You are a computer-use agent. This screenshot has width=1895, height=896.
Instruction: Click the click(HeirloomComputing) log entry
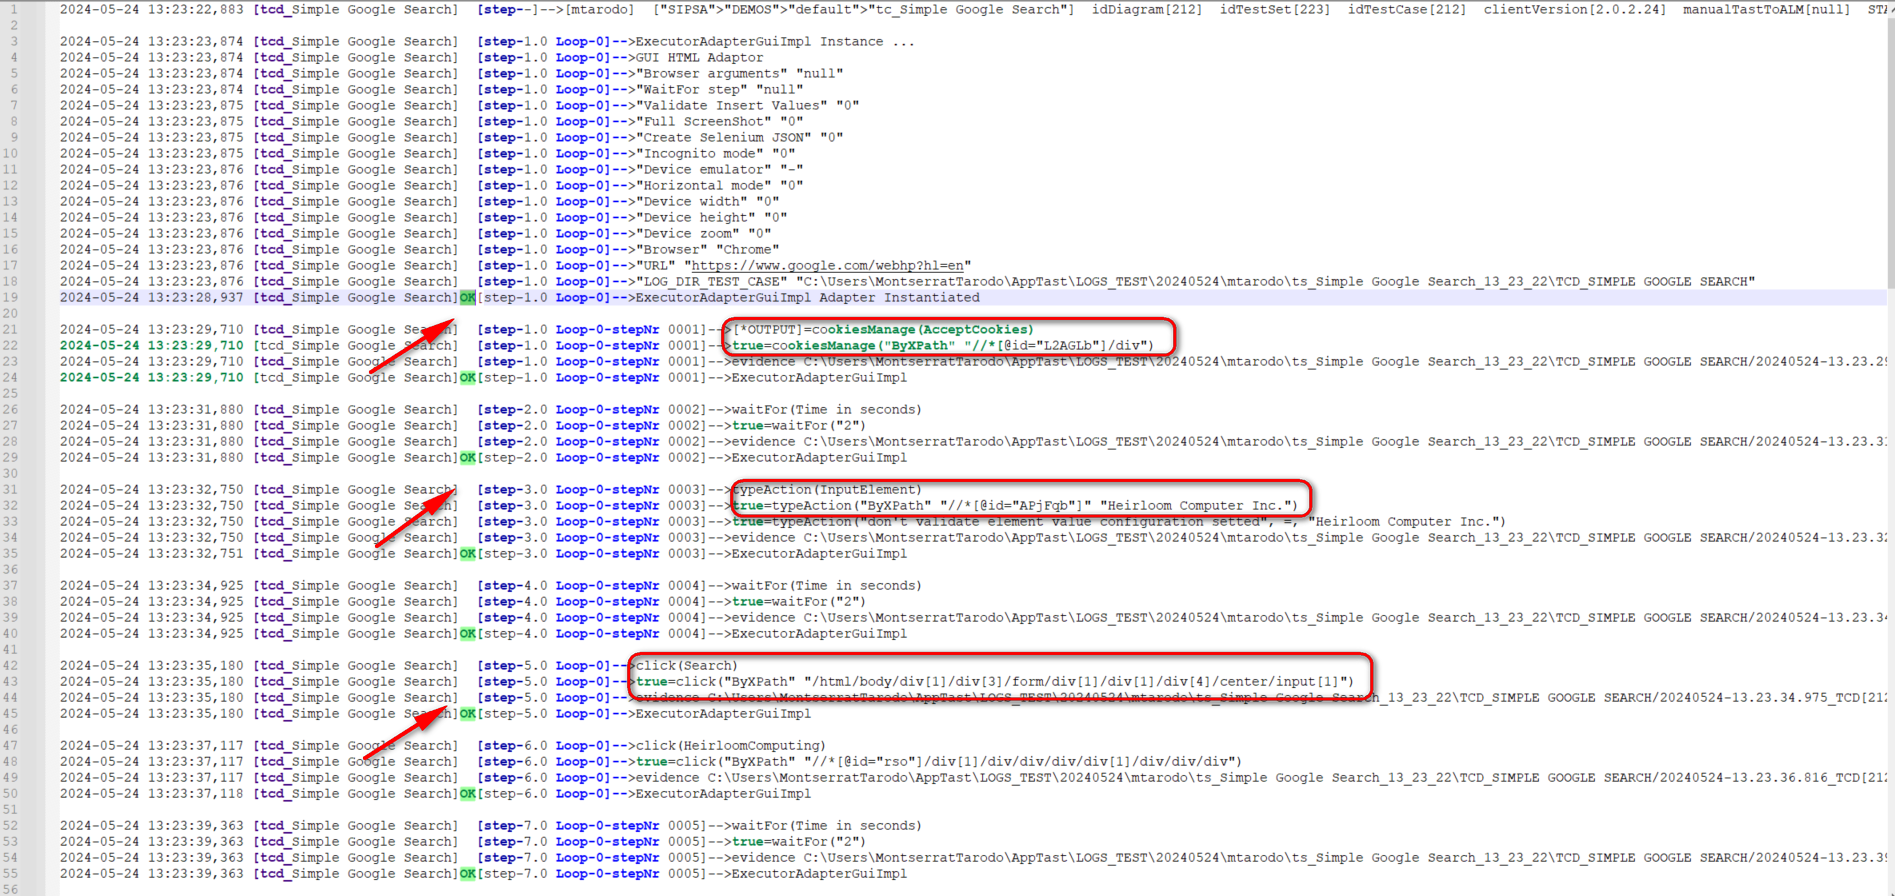coord(731,746)
